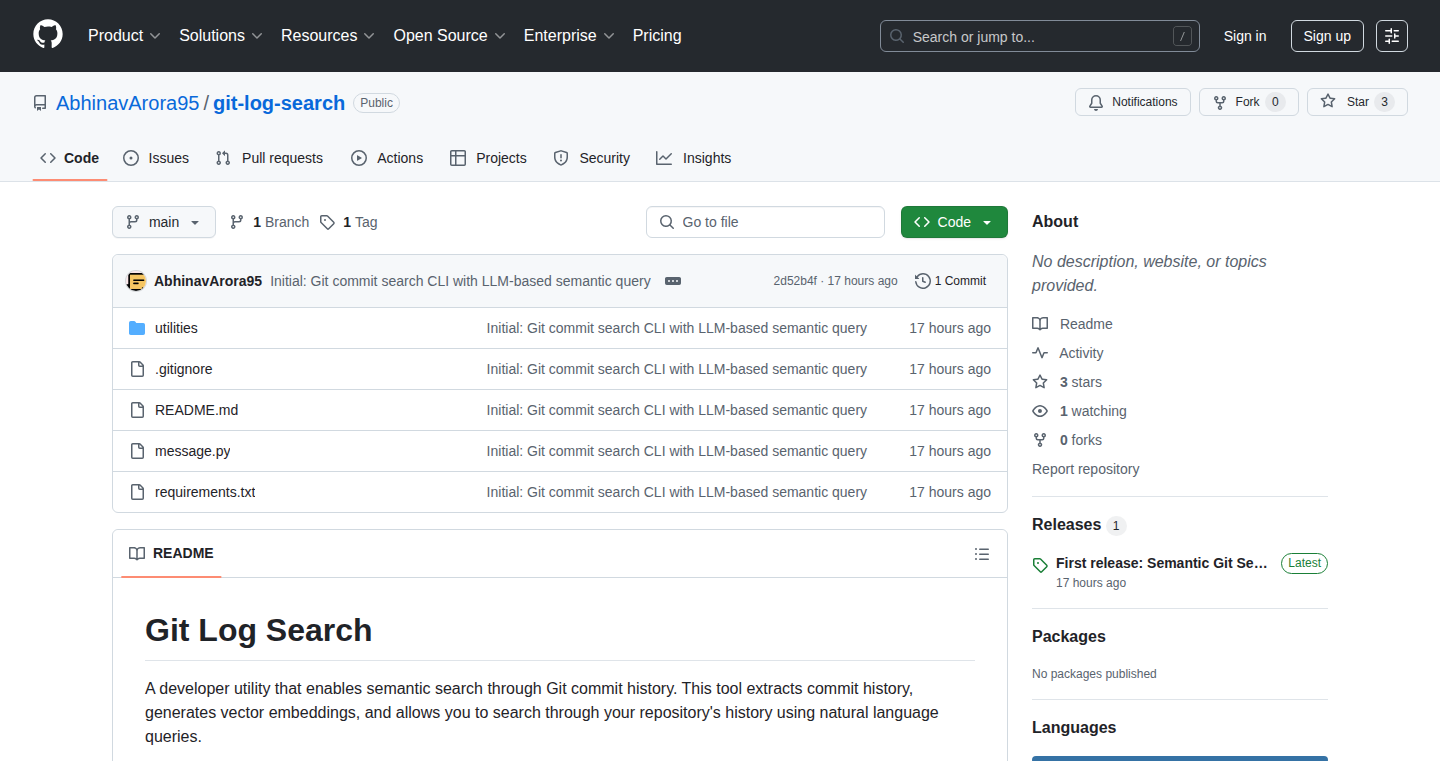Select the README tab in file viewer

[171, 553]
